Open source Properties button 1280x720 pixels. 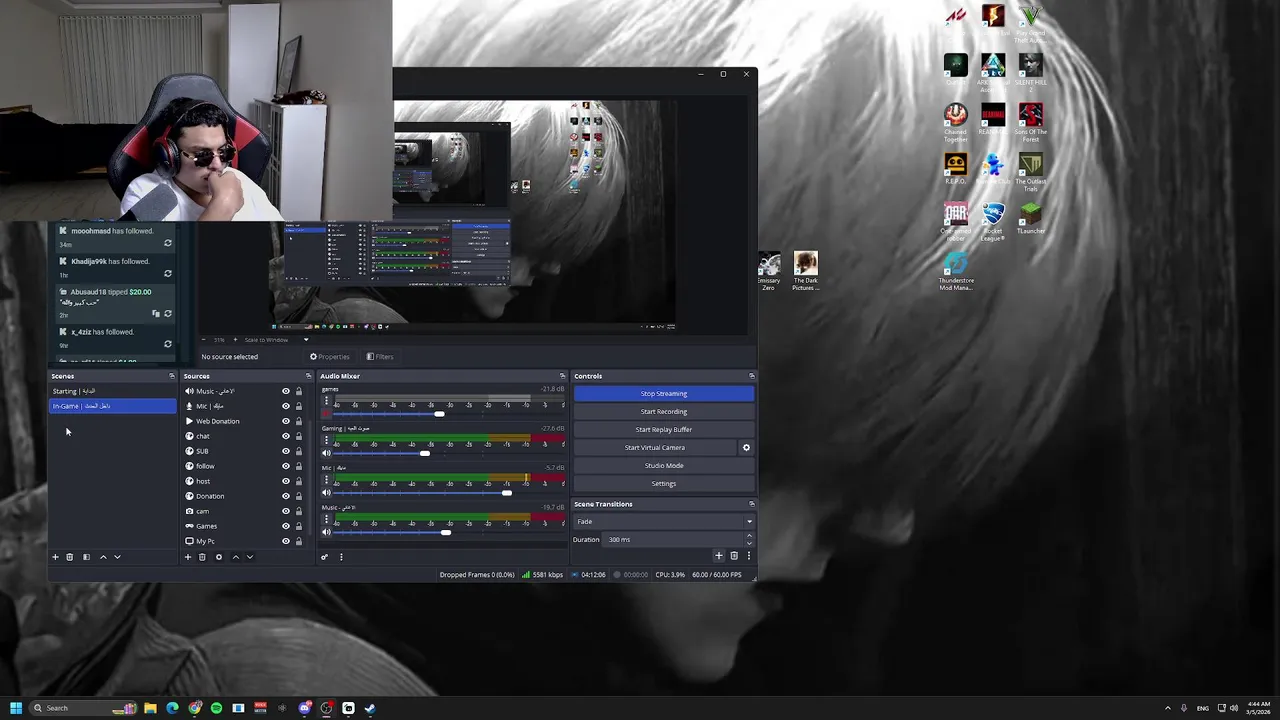coord(330,357)
